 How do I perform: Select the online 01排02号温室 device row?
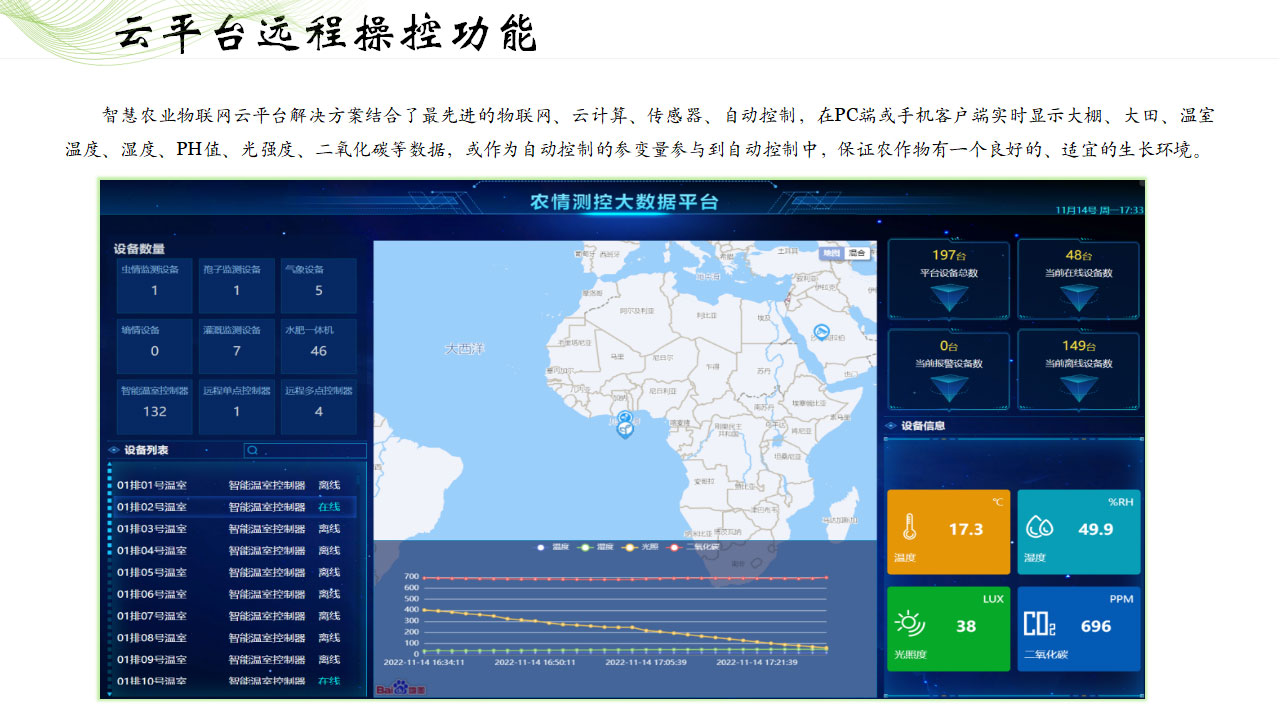(235, 507)
